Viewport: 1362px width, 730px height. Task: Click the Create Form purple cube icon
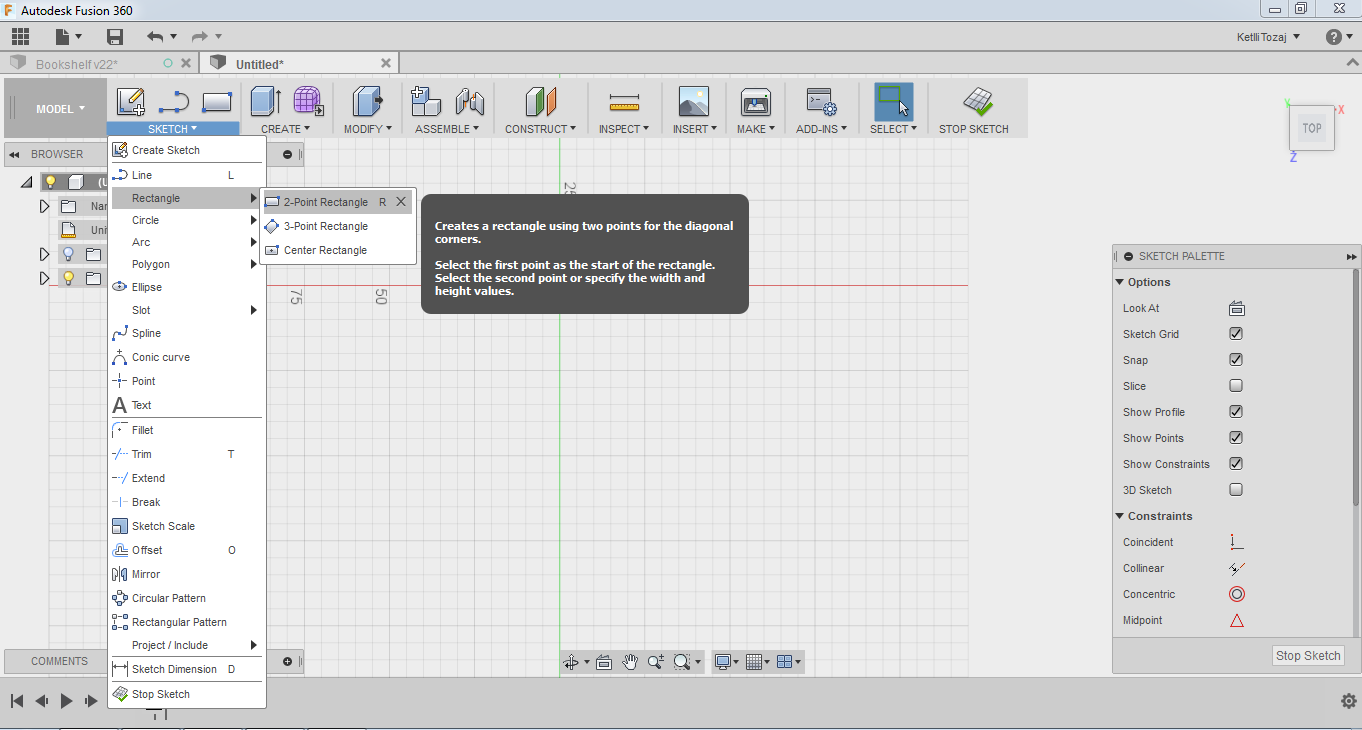pyautogui.click(x=307, y=101)
